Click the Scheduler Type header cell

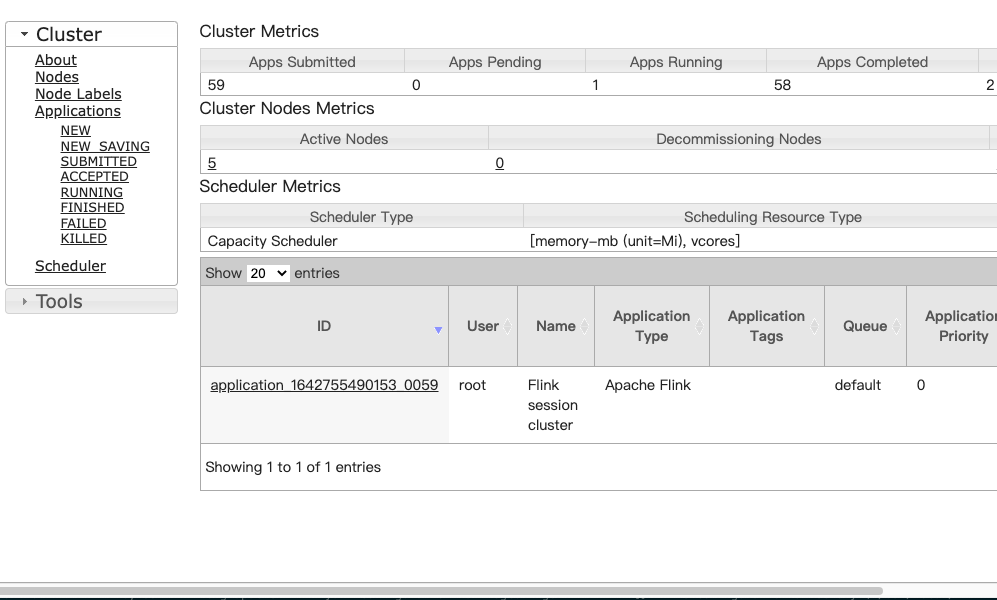(x=361, y=217)
